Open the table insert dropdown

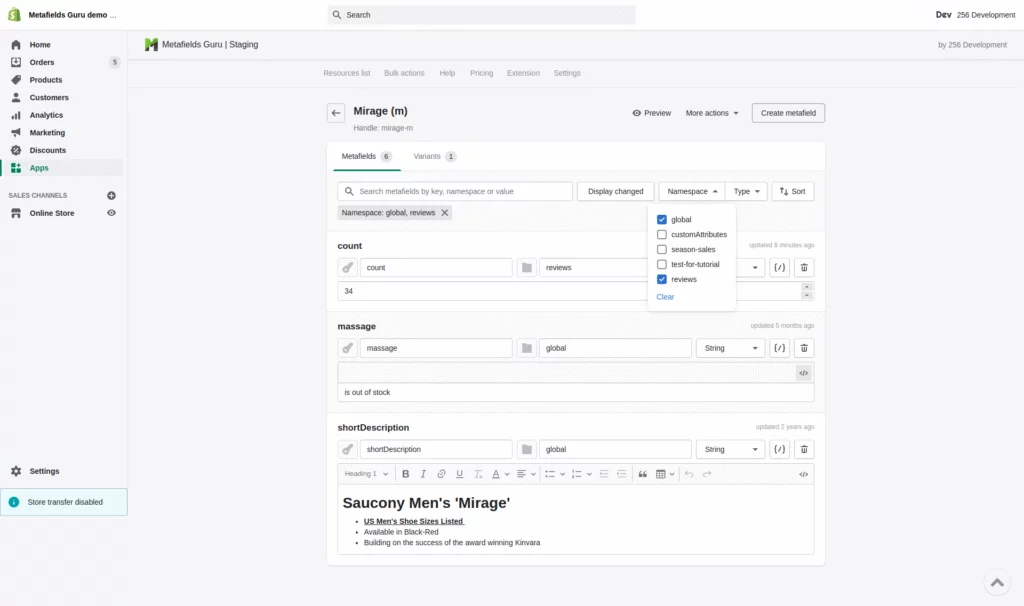pos(665,474)
